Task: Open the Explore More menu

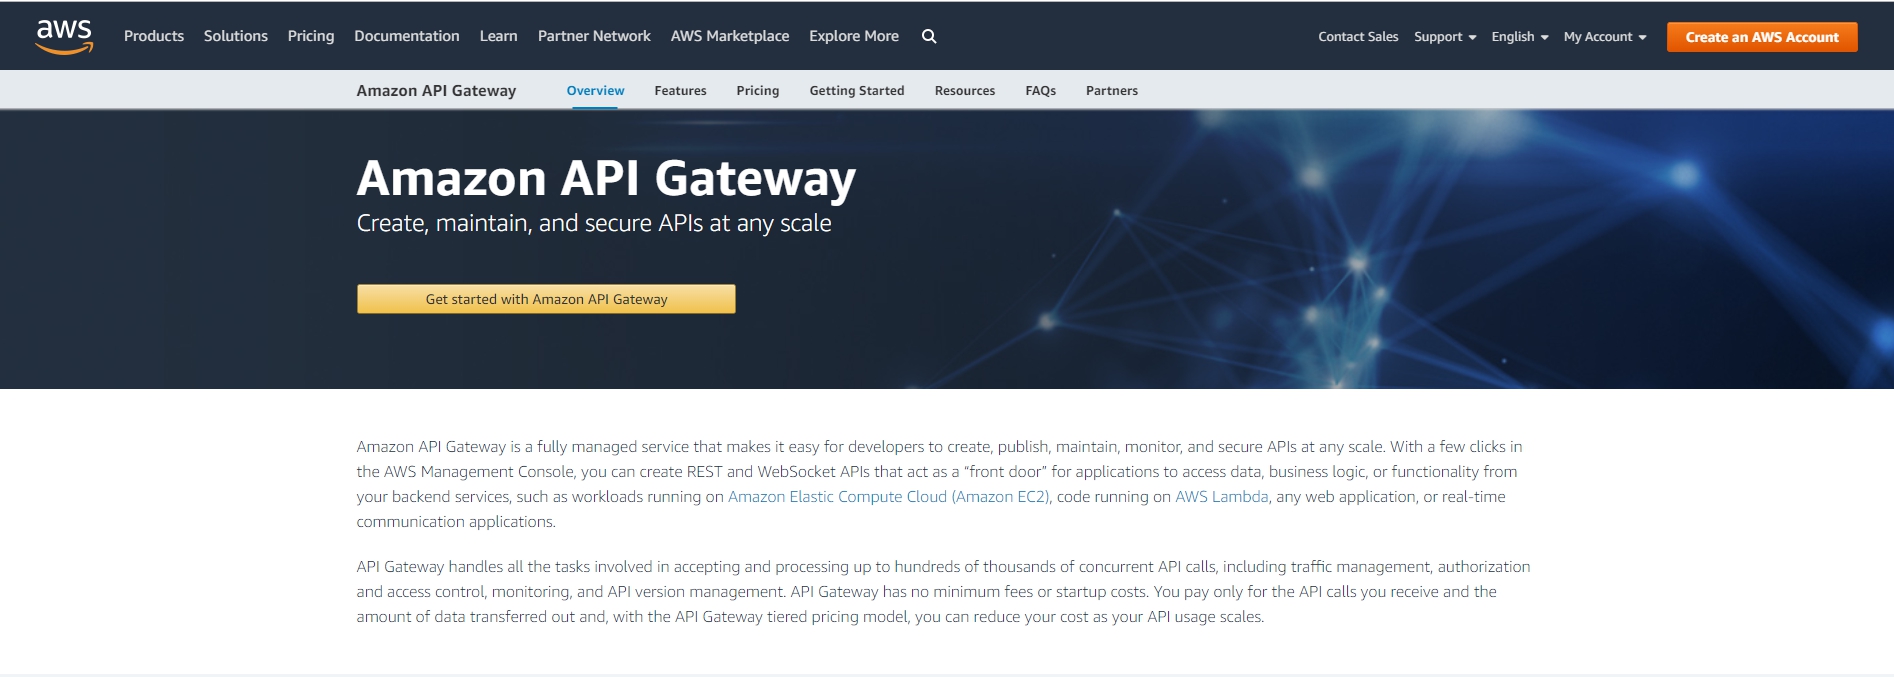Action: click(854, 36)
